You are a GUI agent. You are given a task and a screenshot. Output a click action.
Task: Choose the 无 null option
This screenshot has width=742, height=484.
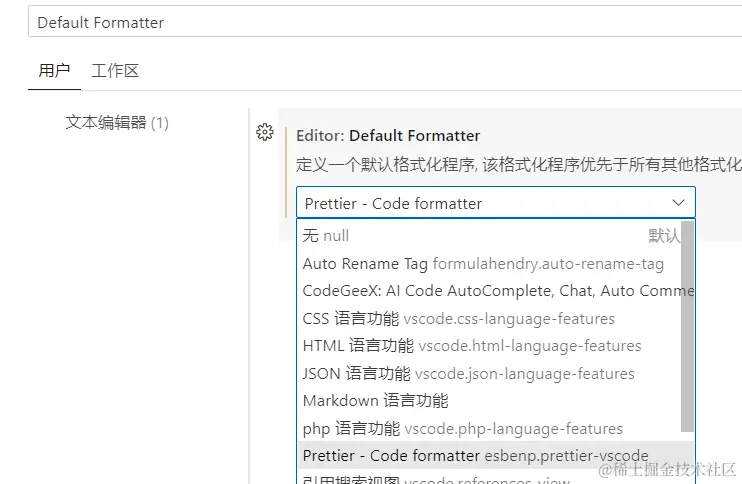[x=490, y=235]
